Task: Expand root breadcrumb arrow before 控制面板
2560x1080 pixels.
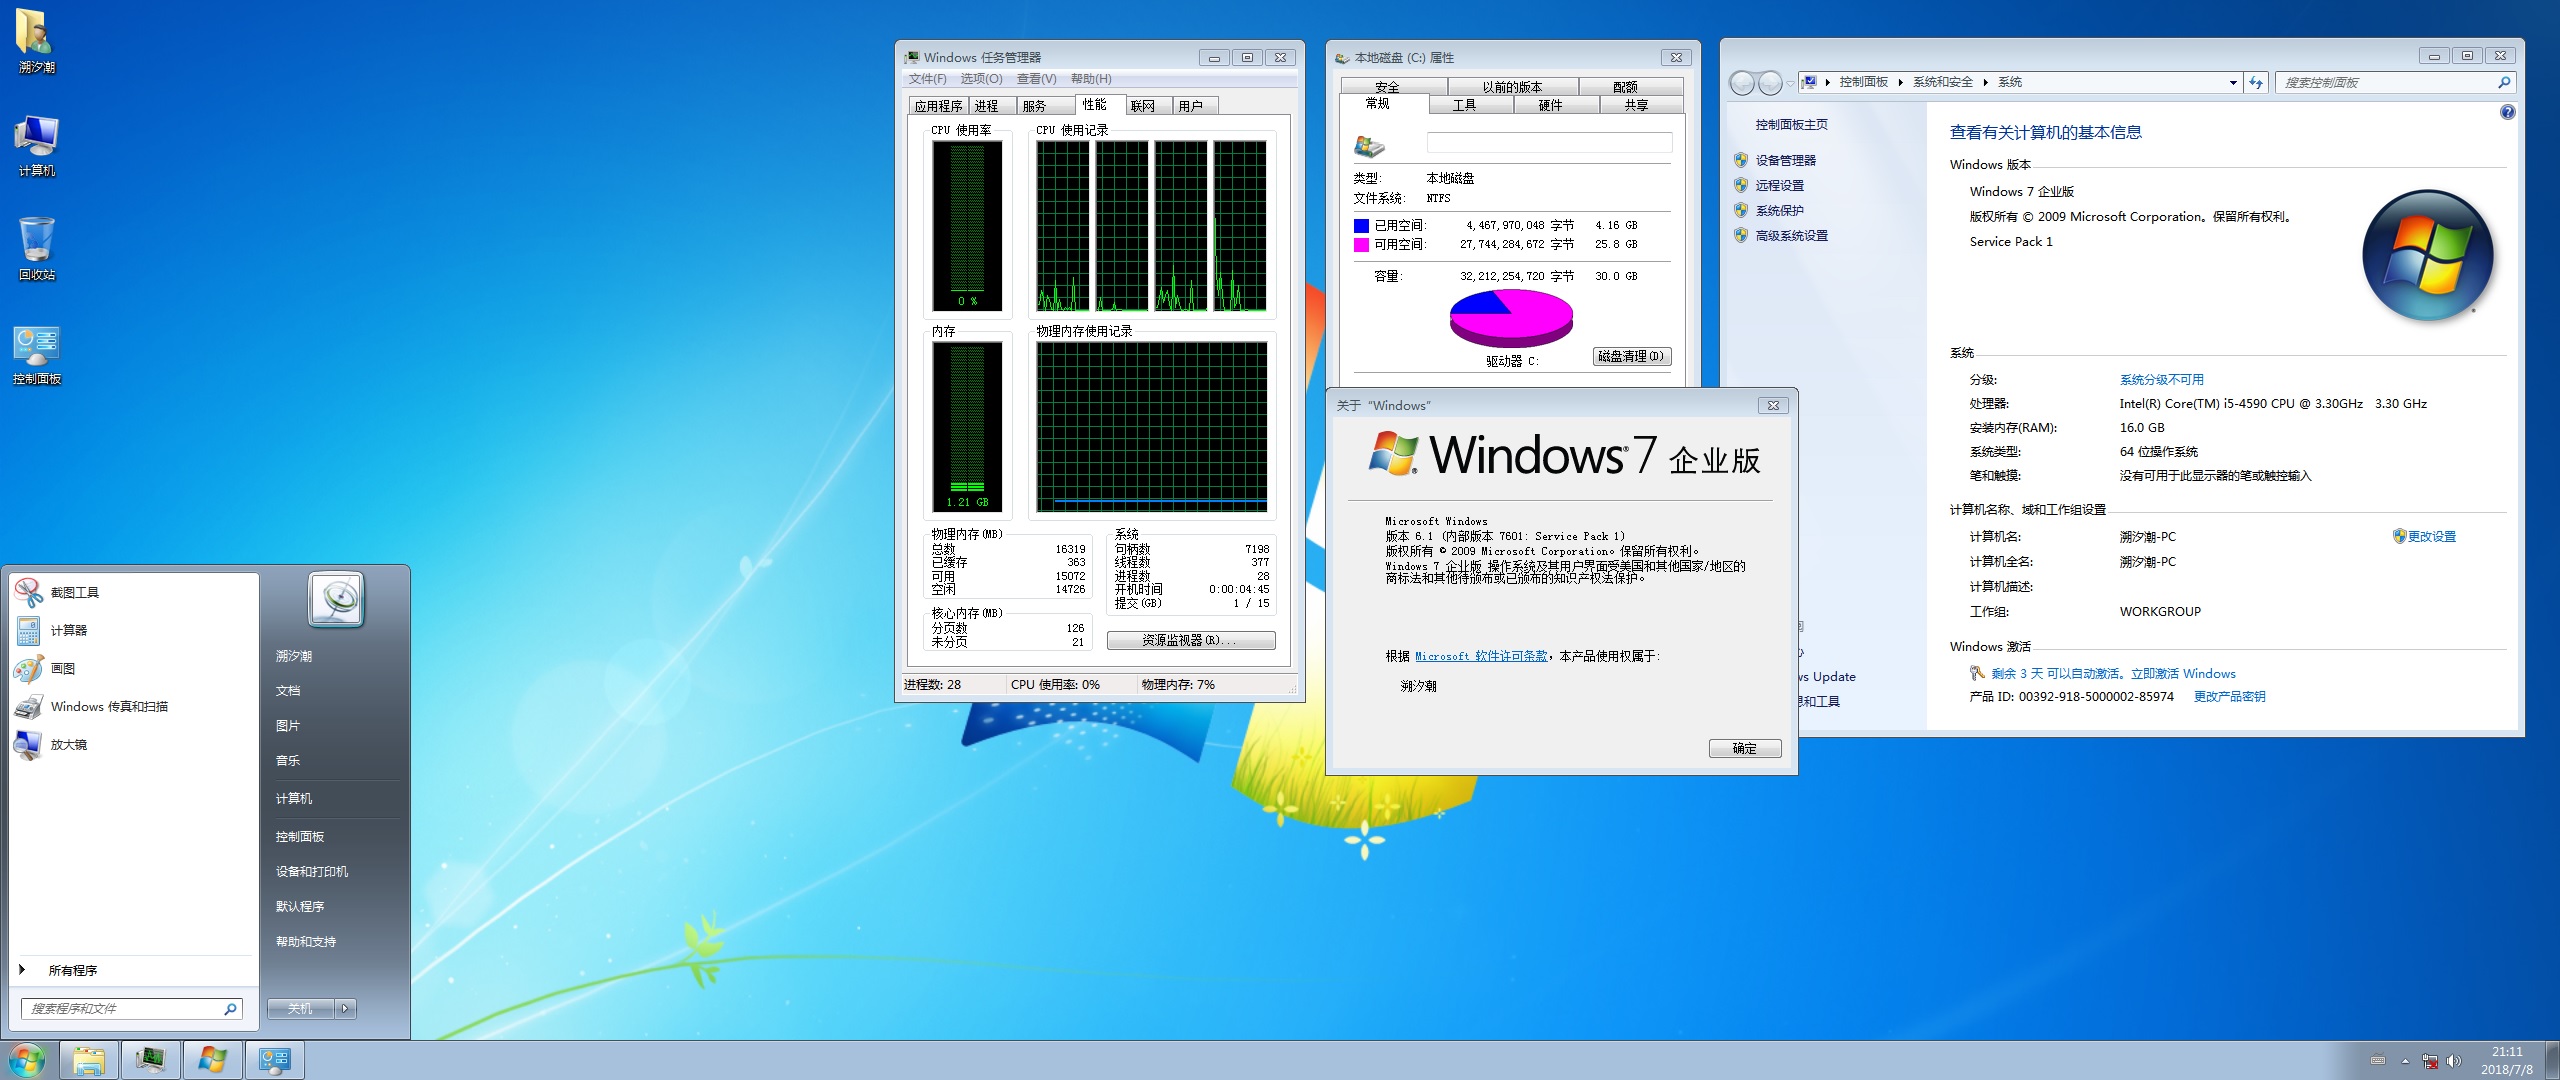Action: (x=1827, y=82)
